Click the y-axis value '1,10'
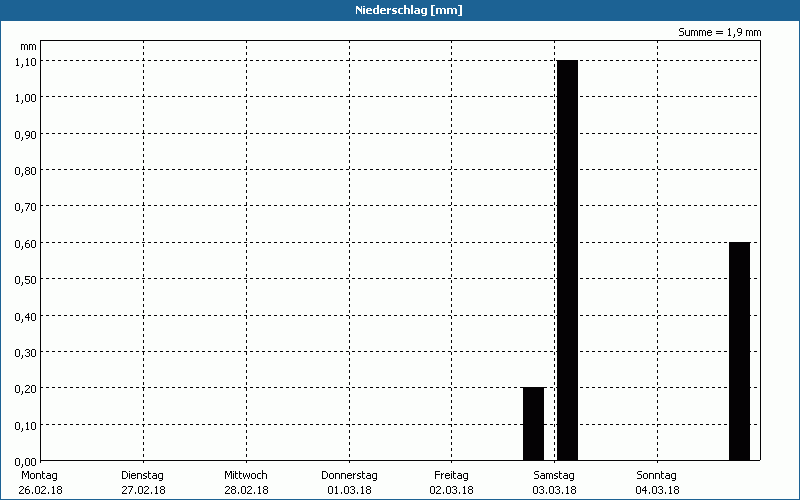The image size is (800, 500). click(x=26, y=61)
